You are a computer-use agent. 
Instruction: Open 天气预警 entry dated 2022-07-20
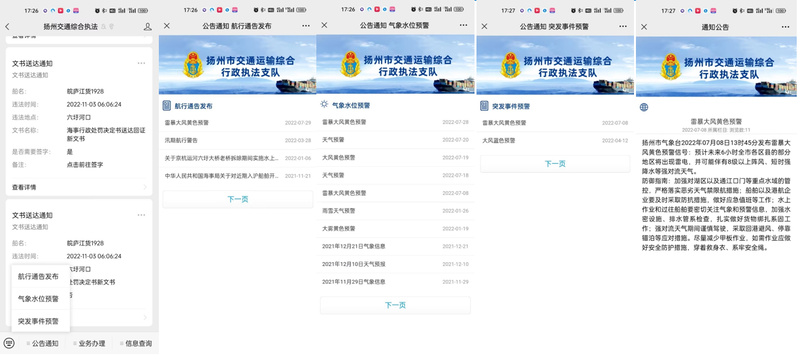[x=395, y=140]
